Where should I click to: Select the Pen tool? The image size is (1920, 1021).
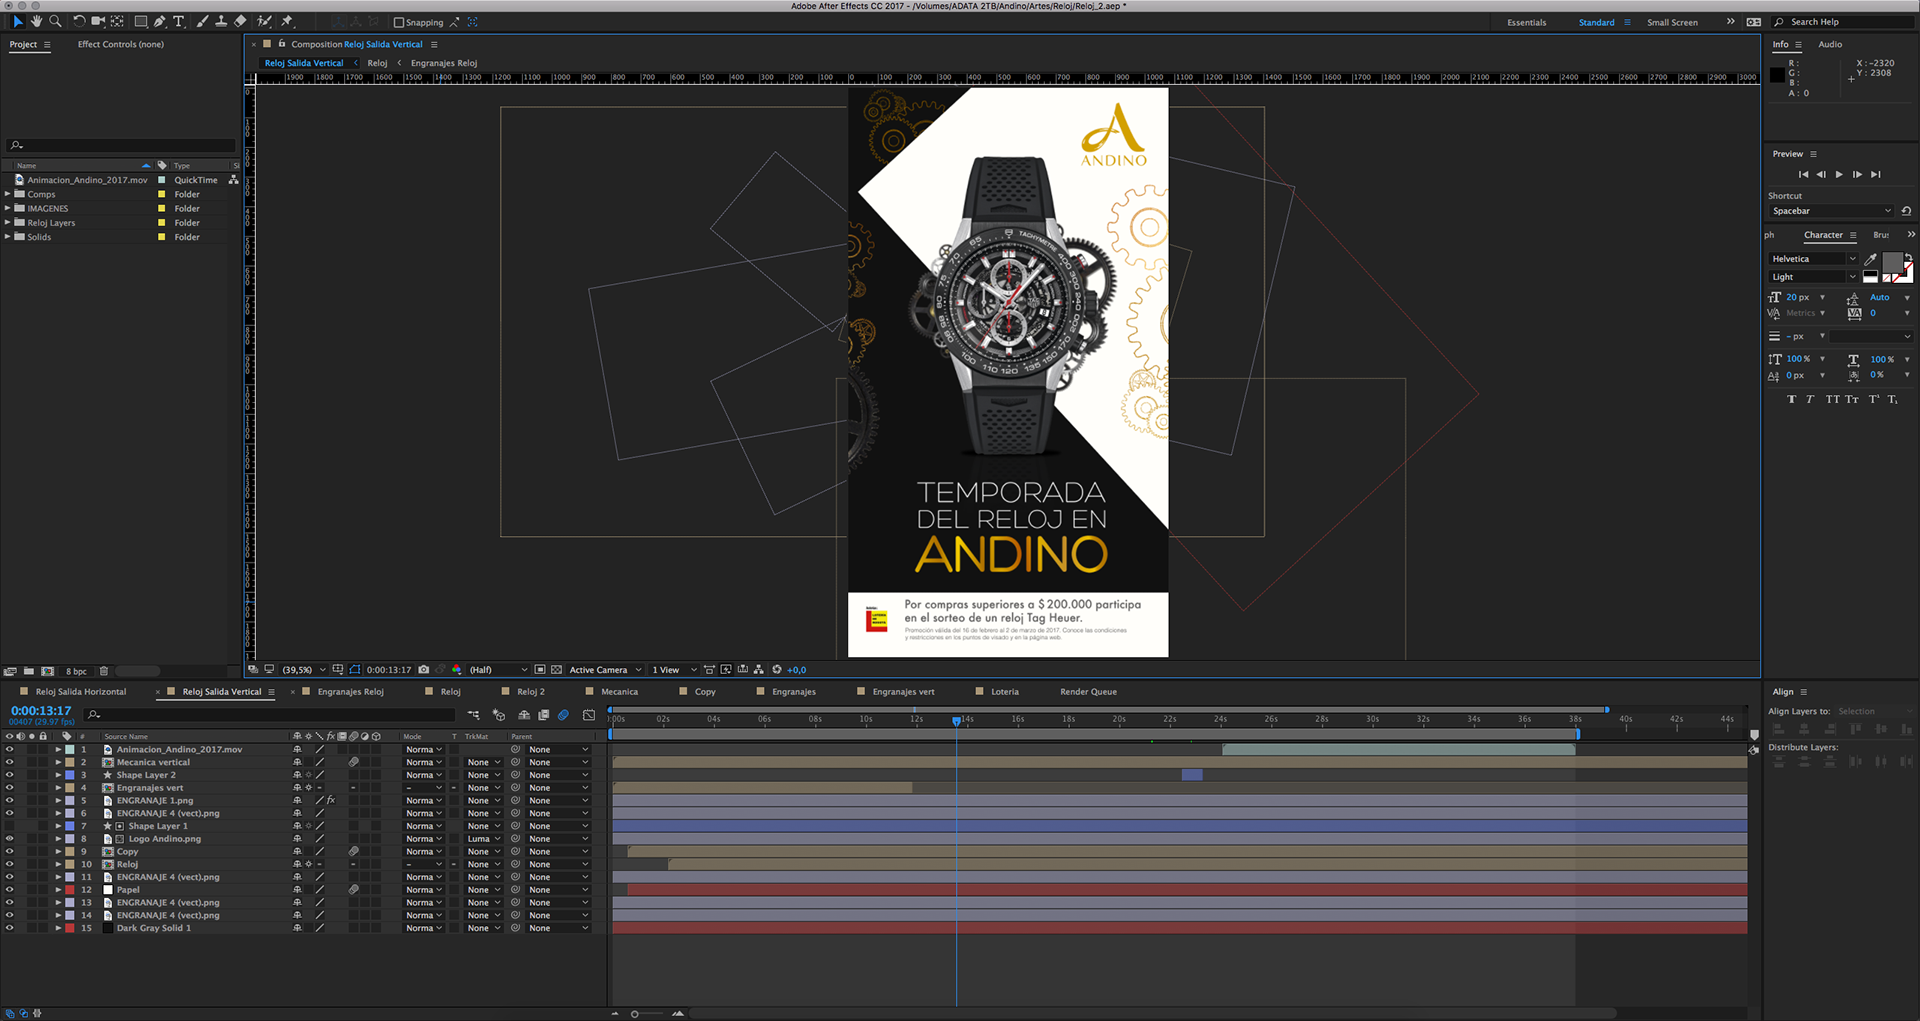pyautogui.click(x=160, y=21)
